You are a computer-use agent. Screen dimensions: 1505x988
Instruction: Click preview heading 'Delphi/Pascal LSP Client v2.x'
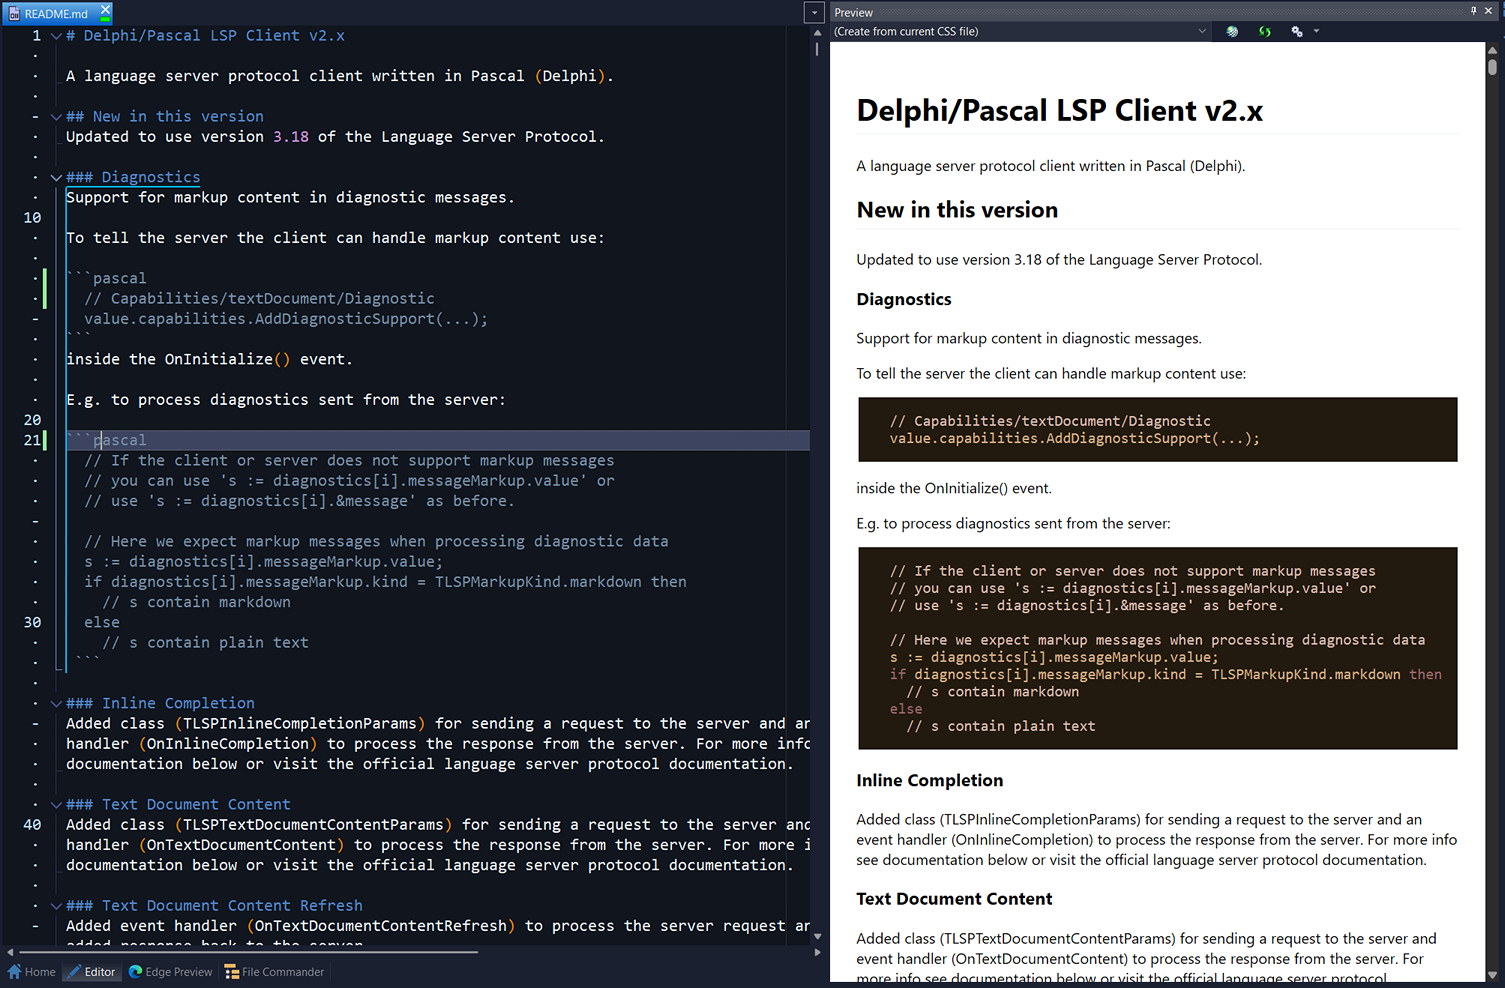coord(1059,111)
